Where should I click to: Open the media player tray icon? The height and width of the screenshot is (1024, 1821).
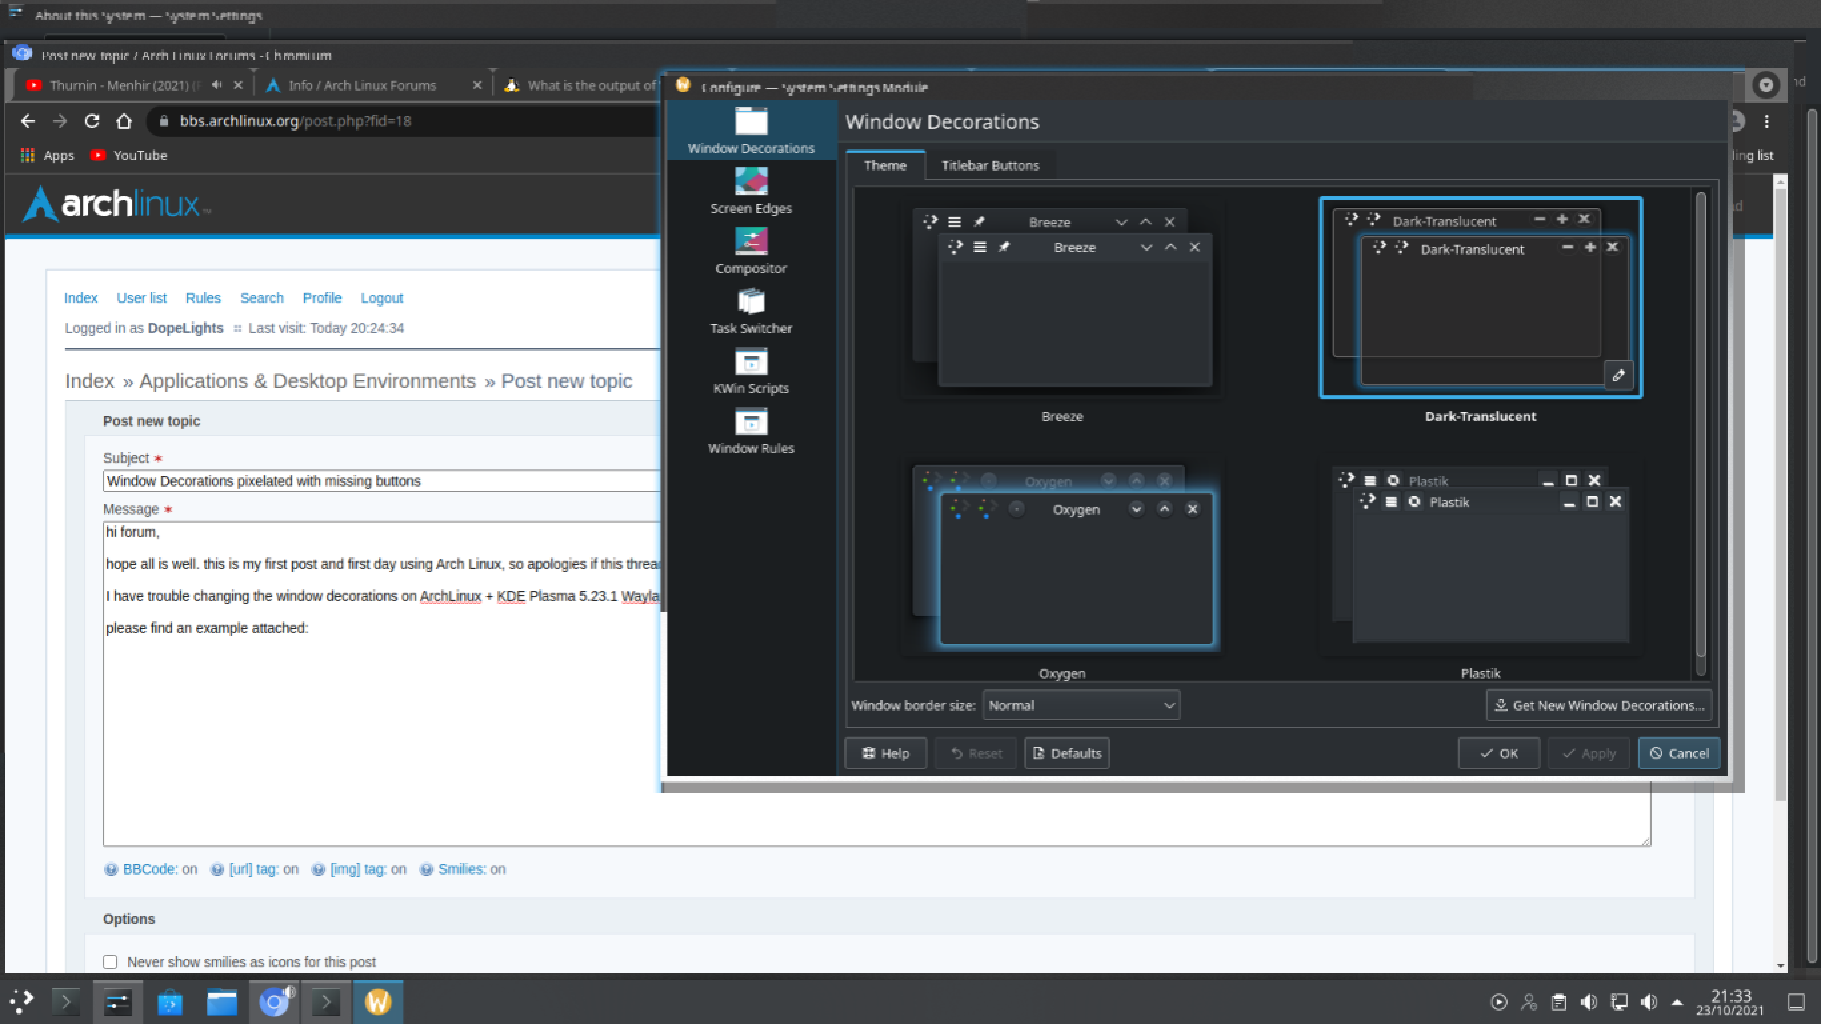click(1499, 1002)
